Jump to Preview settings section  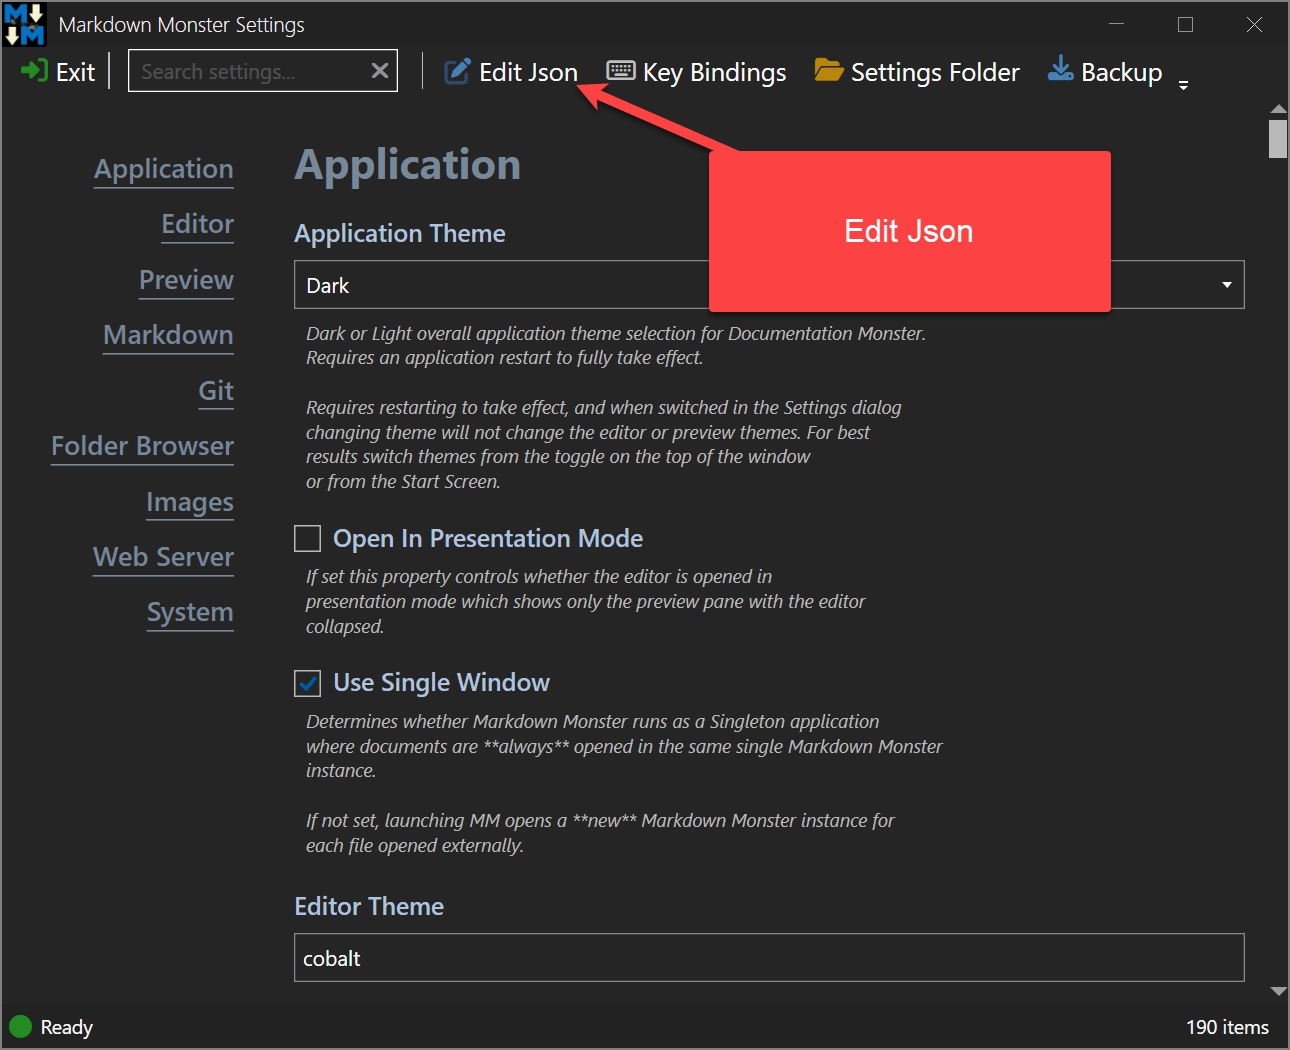coord(186,280)
